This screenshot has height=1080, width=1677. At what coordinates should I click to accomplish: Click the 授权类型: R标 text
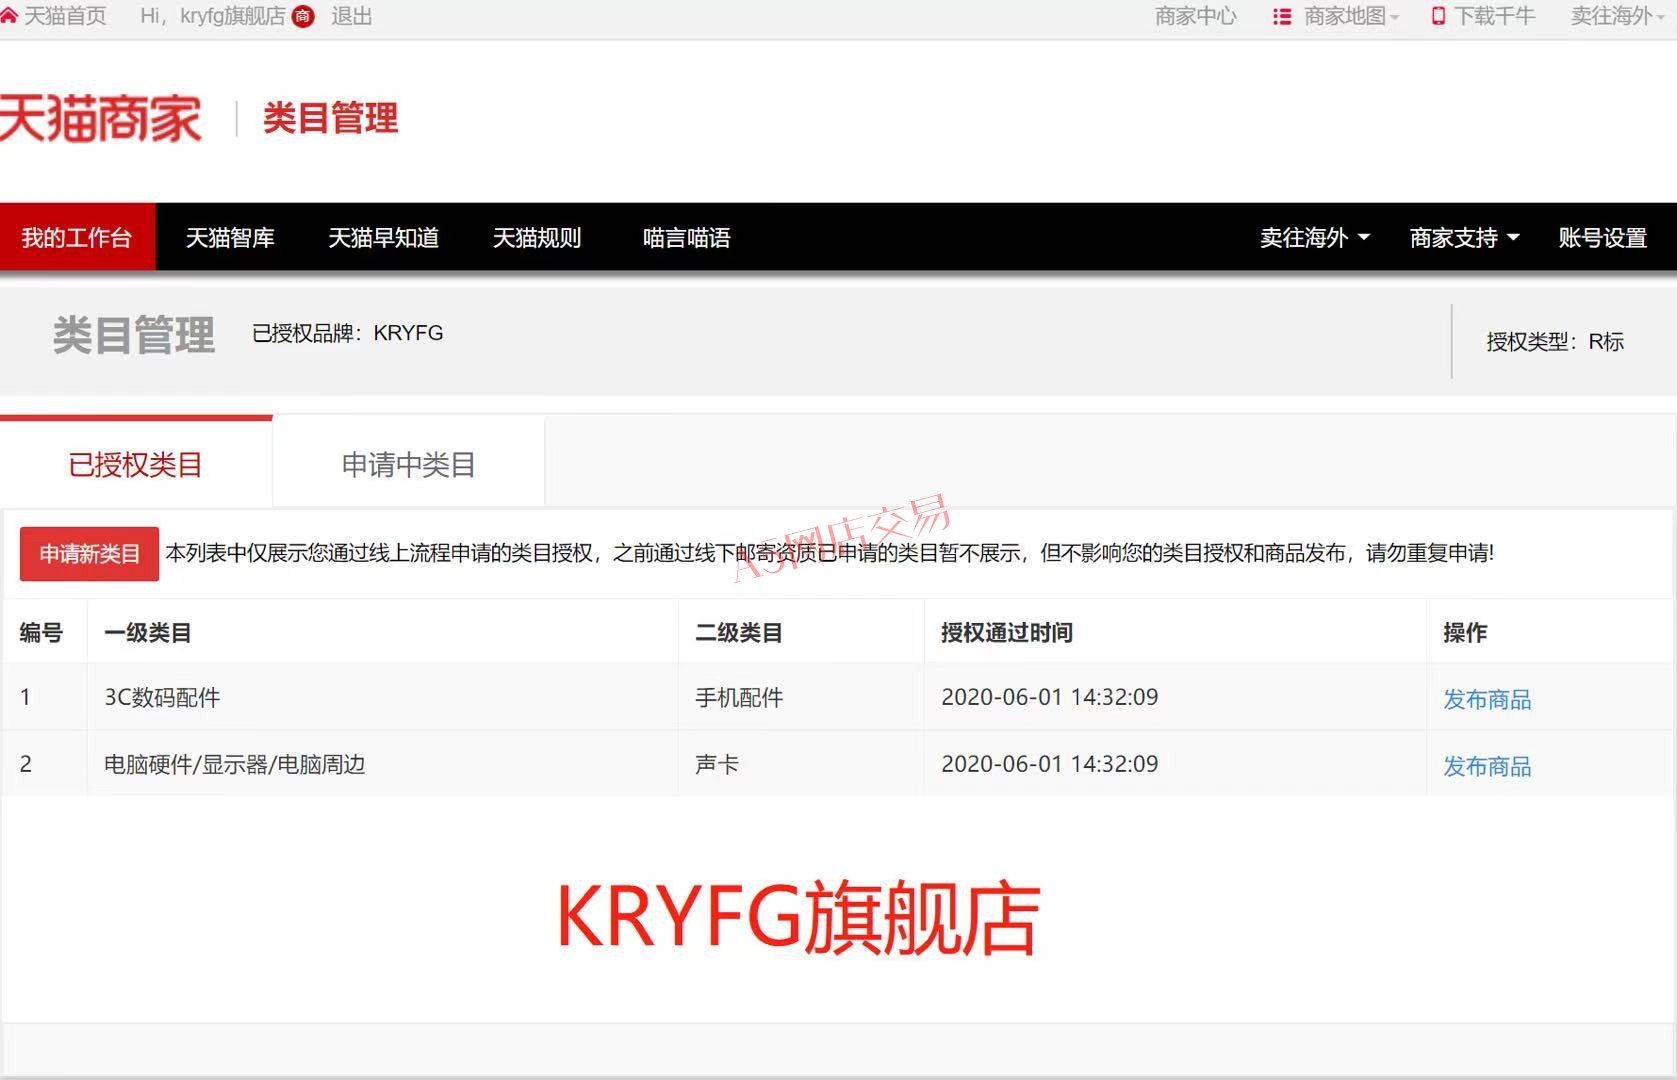pos(1555,342)
